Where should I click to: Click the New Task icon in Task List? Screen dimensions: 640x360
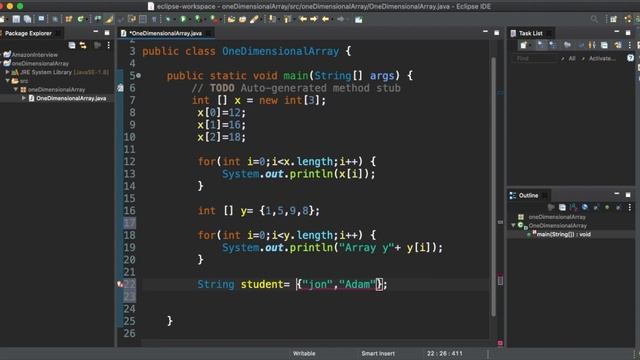click(x=523, y=45)
